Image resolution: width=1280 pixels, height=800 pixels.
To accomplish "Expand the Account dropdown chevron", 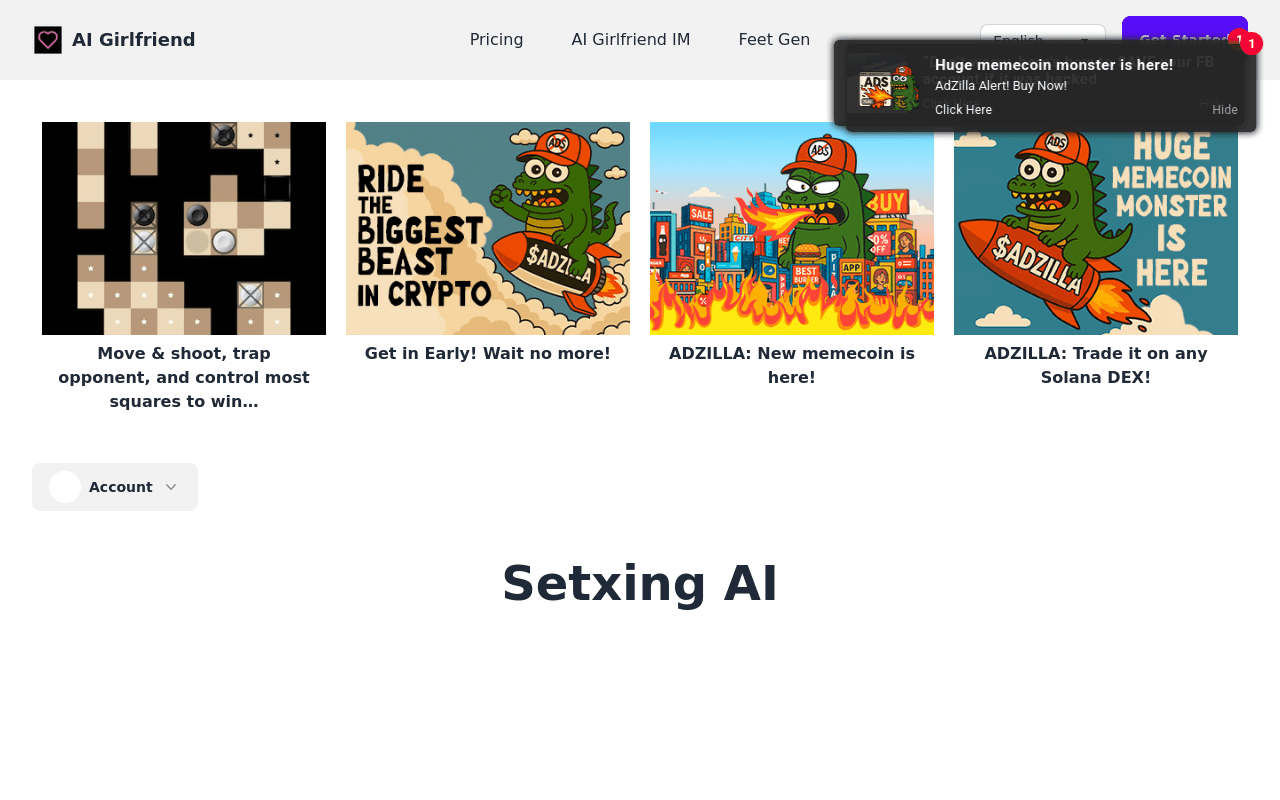I will pos(171,487).
